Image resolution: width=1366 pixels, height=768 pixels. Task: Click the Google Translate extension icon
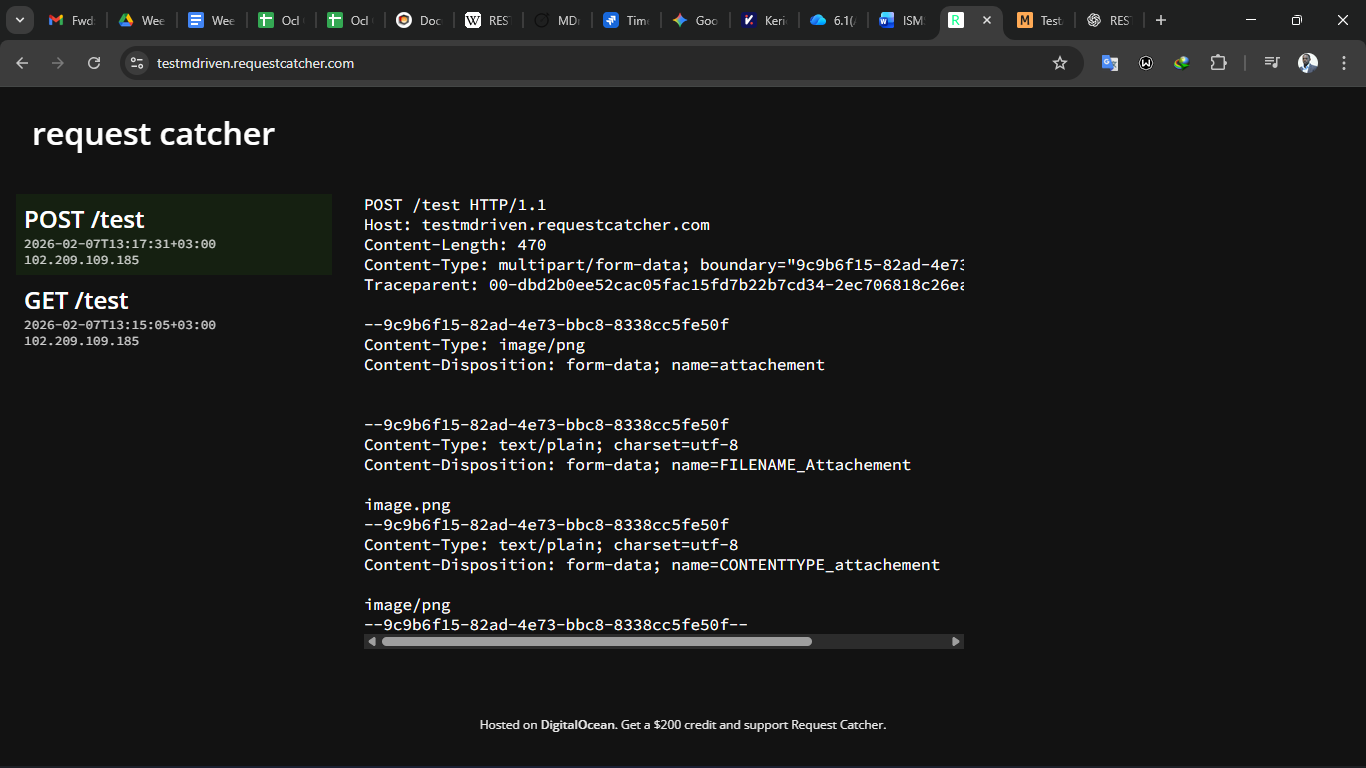coord(1109,63)
